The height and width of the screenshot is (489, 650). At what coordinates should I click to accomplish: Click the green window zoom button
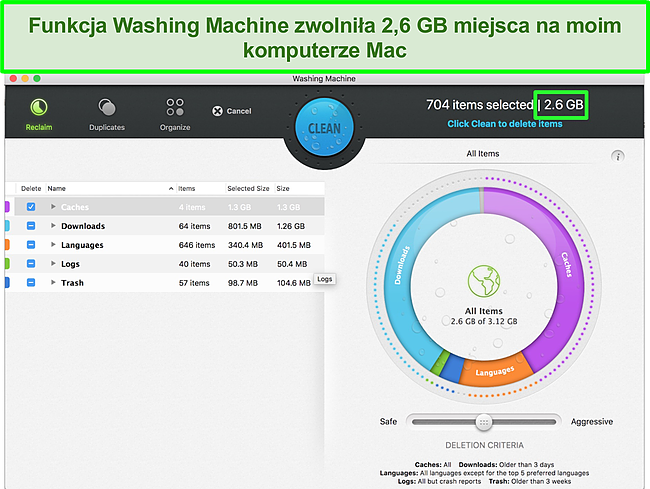pyautogui.click(x=37, y=78)
